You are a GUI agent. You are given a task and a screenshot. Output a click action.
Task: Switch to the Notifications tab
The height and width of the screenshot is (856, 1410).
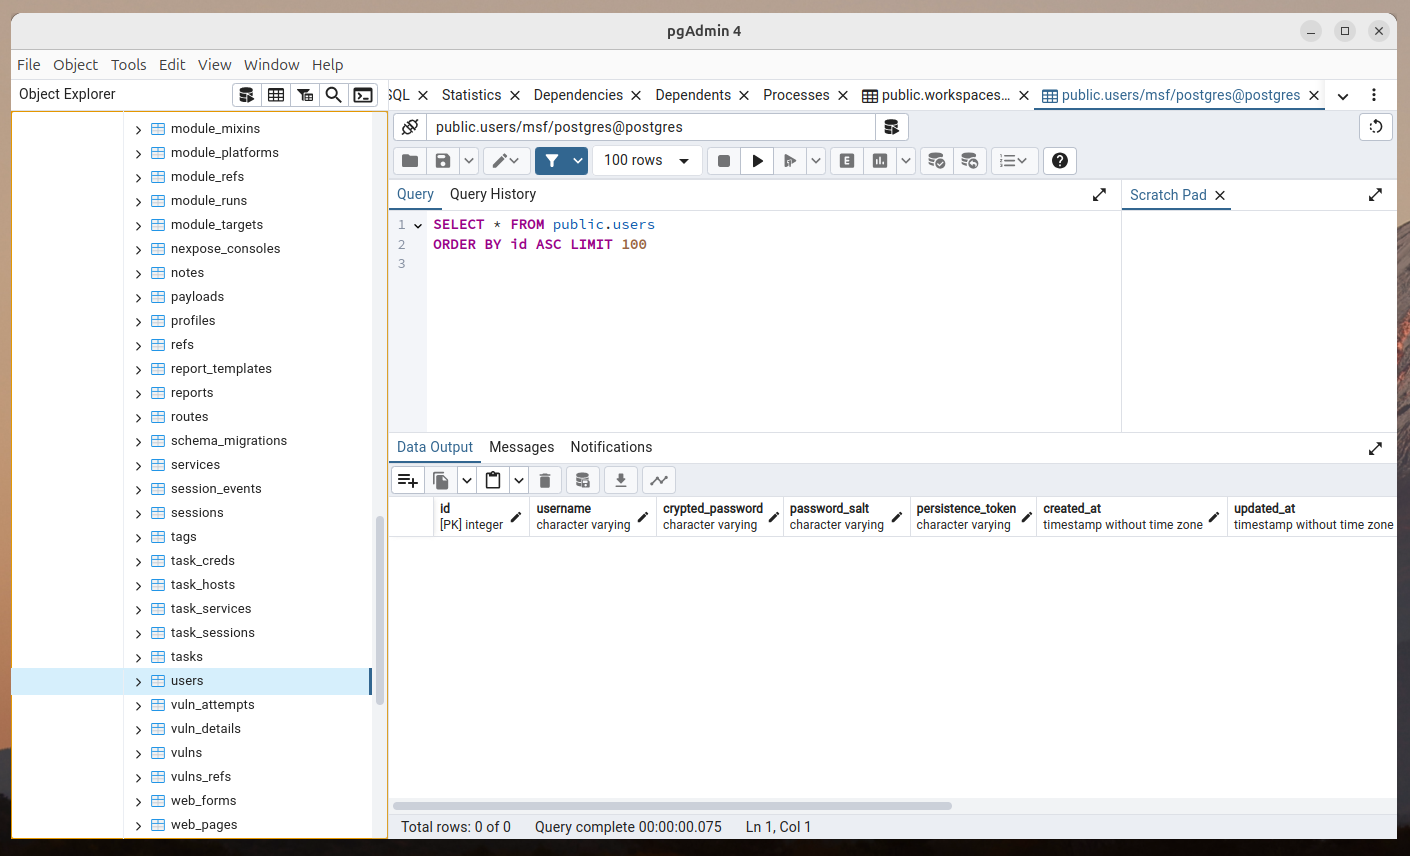pos(611,447)
